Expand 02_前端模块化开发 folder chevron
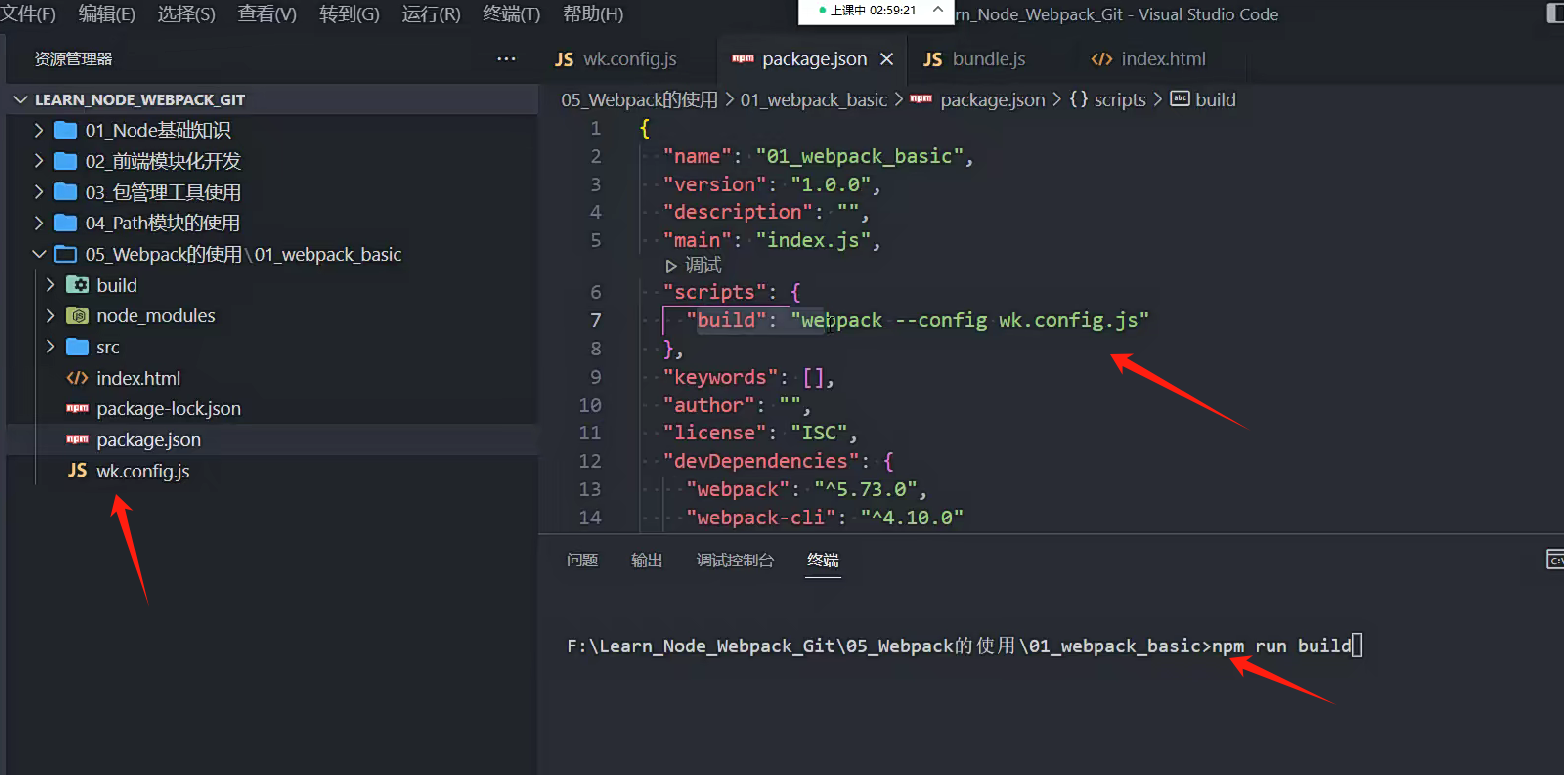Viewport: 1564px width, 775px height. (x=38, y=161)
